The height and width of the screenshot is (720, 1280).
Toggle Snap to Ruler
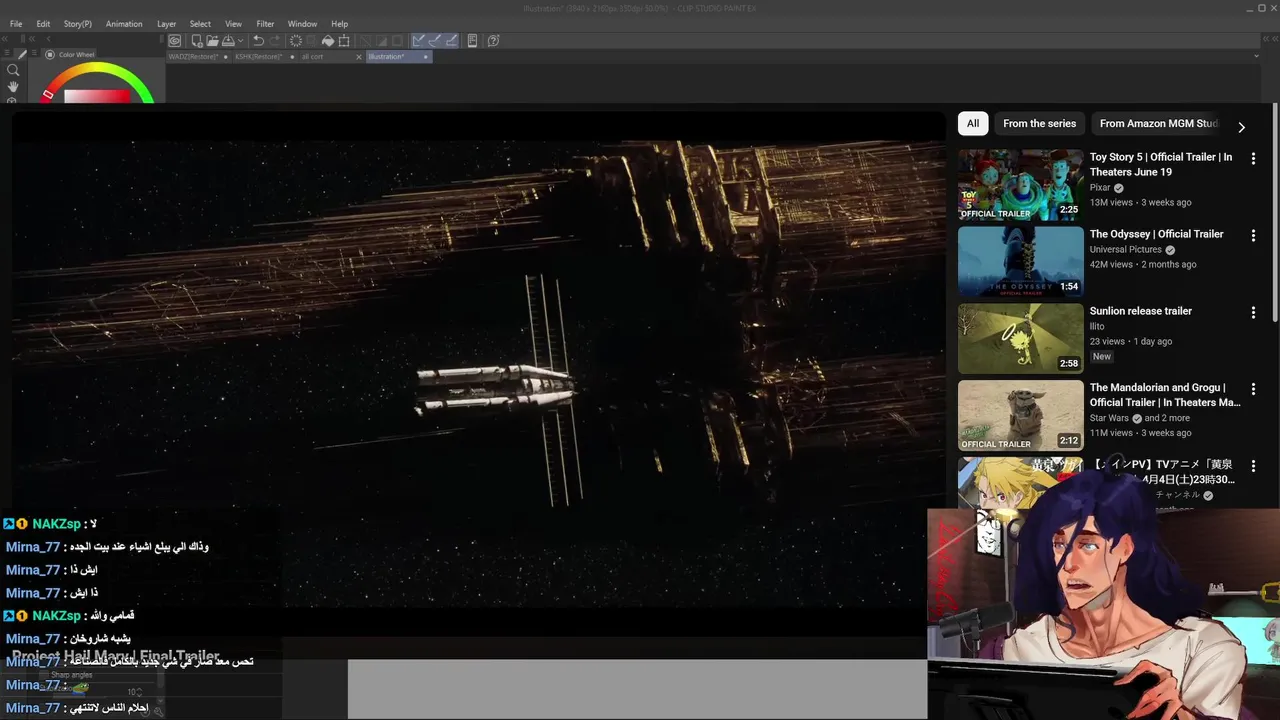[419, 41]
